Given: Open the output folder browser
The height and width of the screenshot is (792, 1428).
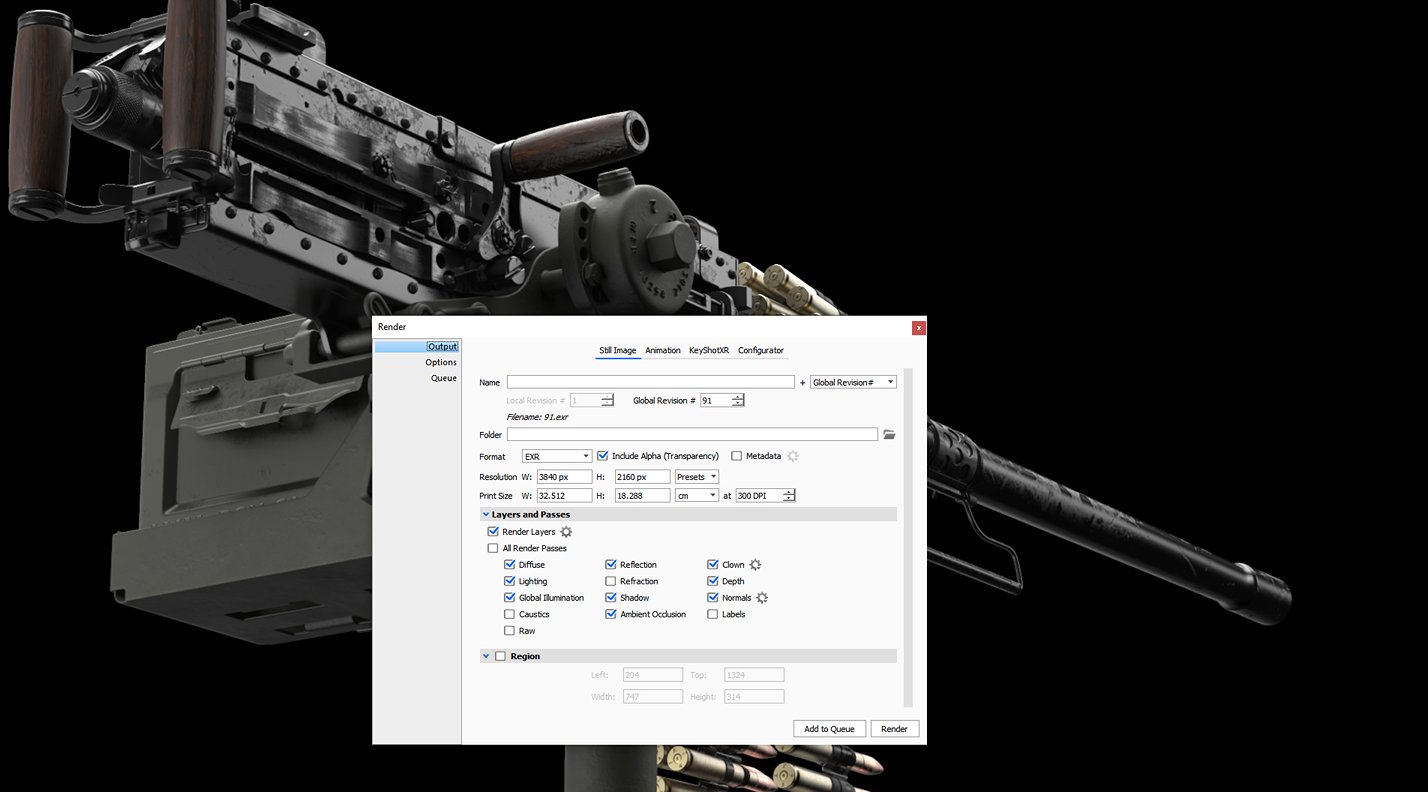Looking at the screenshot, I should pyautogui.click(x=889, y=434).
